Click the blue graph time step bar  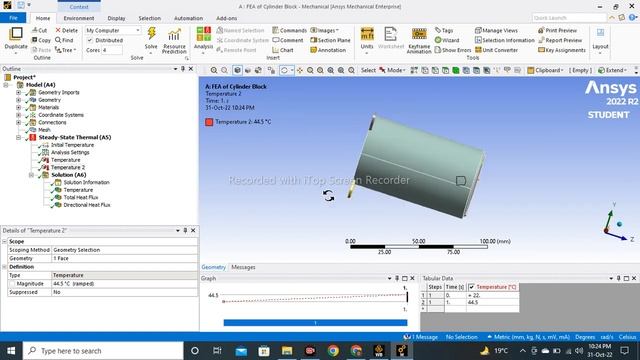(315, 323)
